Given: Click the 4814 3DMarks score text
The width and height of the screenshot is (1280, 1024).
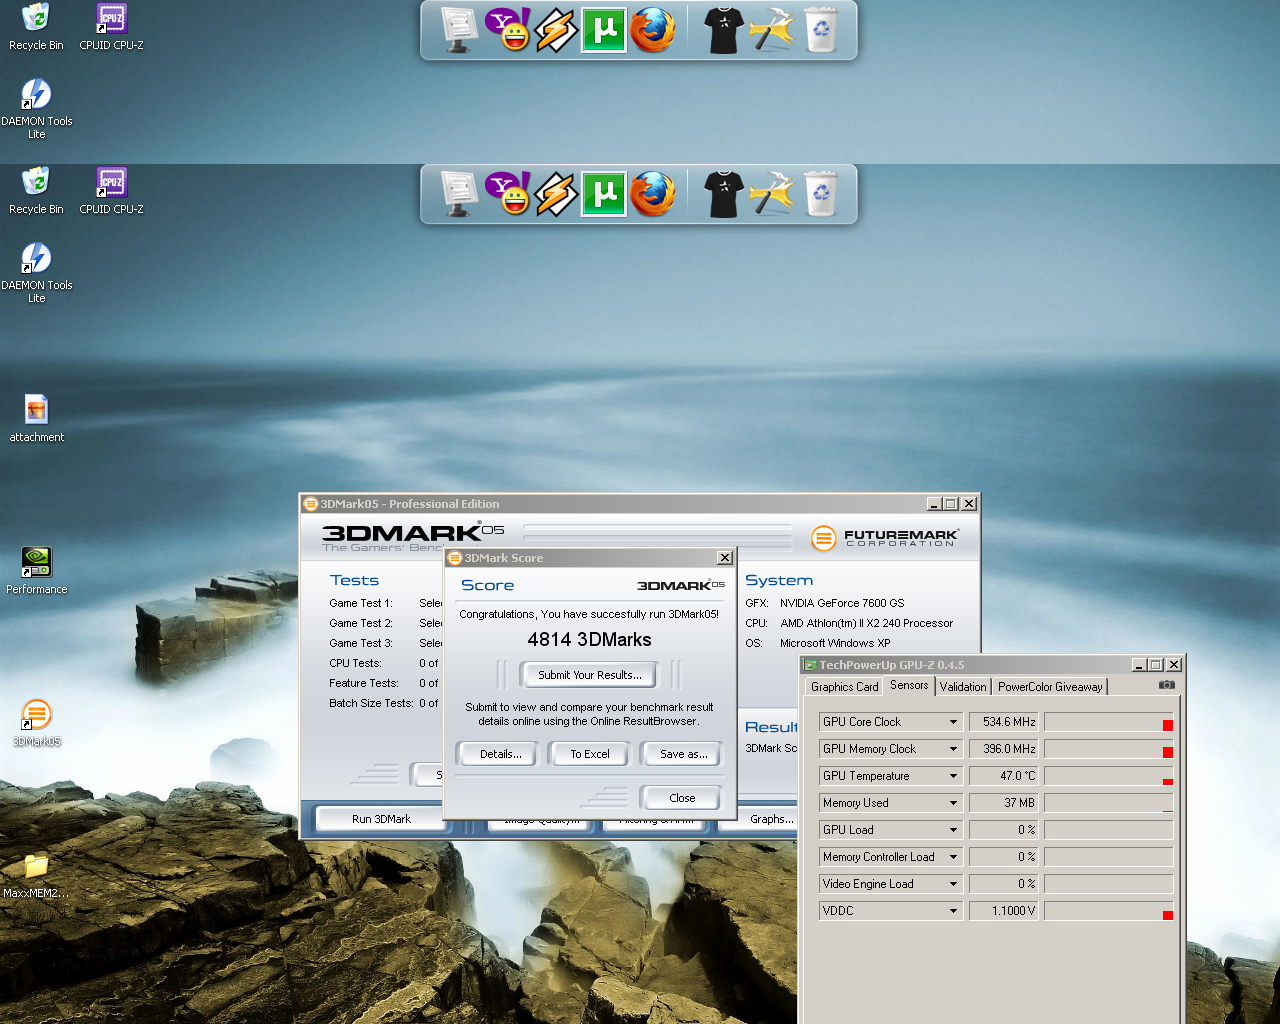Looking at the screenshot, I should (x=589, y=640).
